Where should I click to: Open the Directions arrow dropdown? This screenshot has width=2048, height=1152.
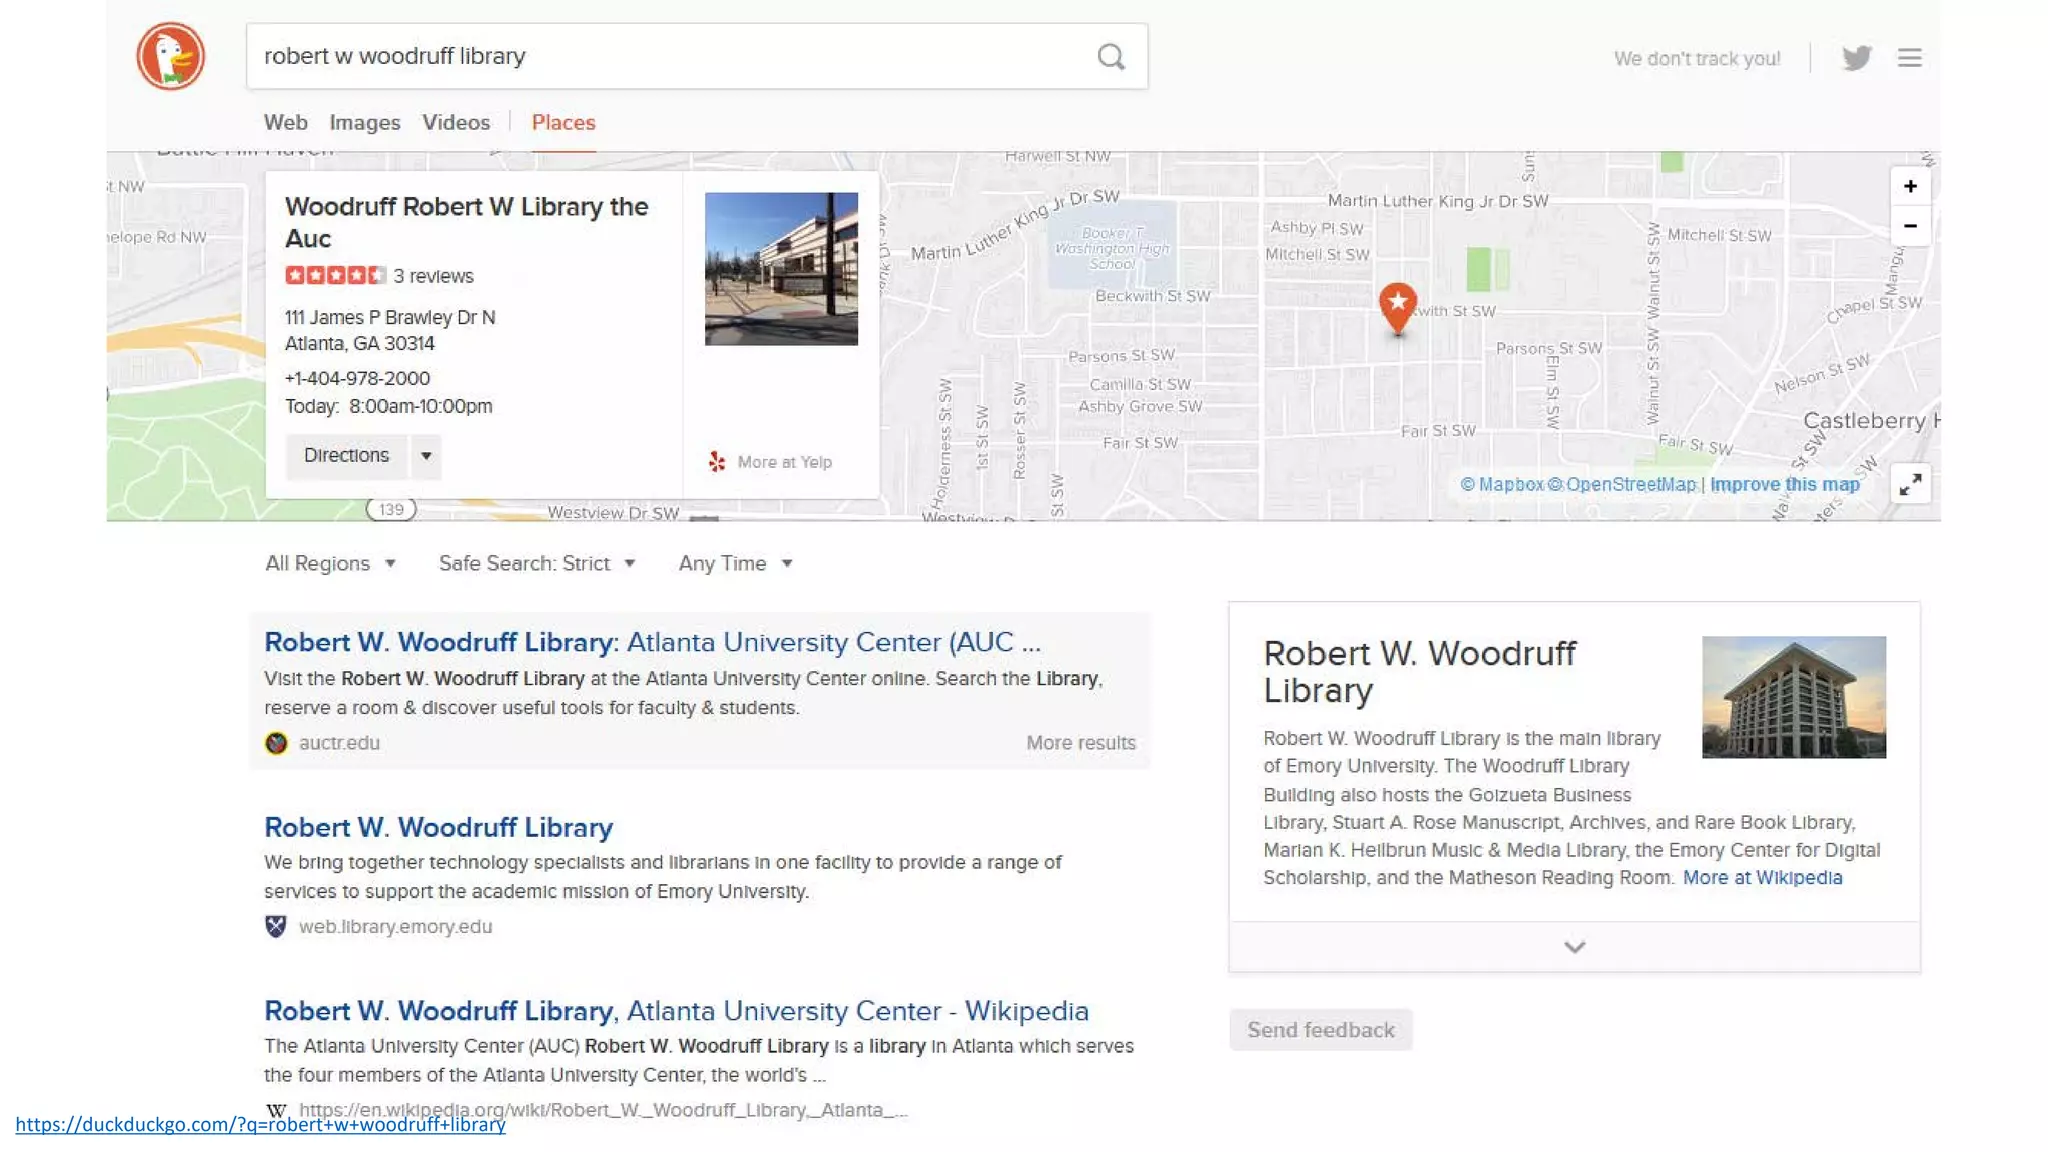[426, 456]
